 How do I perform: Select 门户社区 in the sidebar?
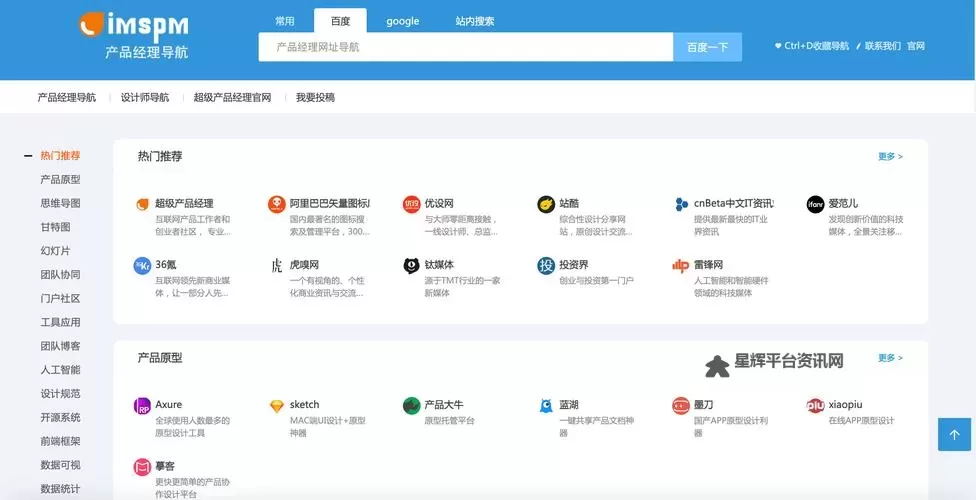pyautogui.click(x=60, y=298)
